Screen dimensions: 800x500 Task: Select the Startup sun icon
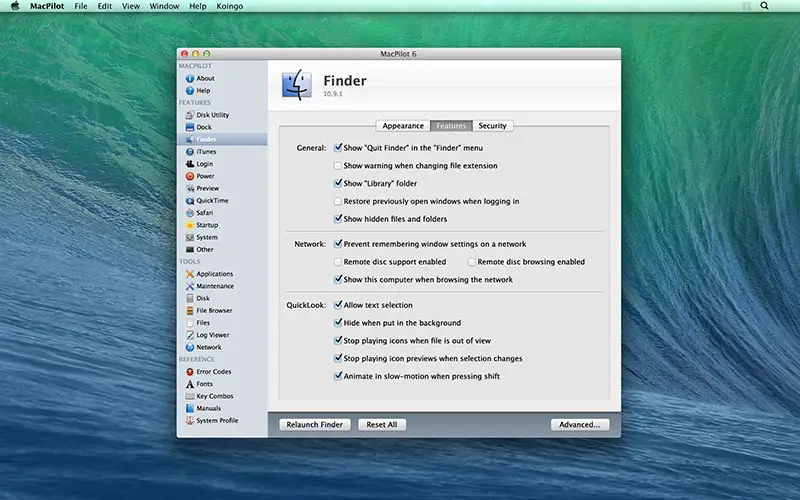pyautogui.click(x=190, y=226)
